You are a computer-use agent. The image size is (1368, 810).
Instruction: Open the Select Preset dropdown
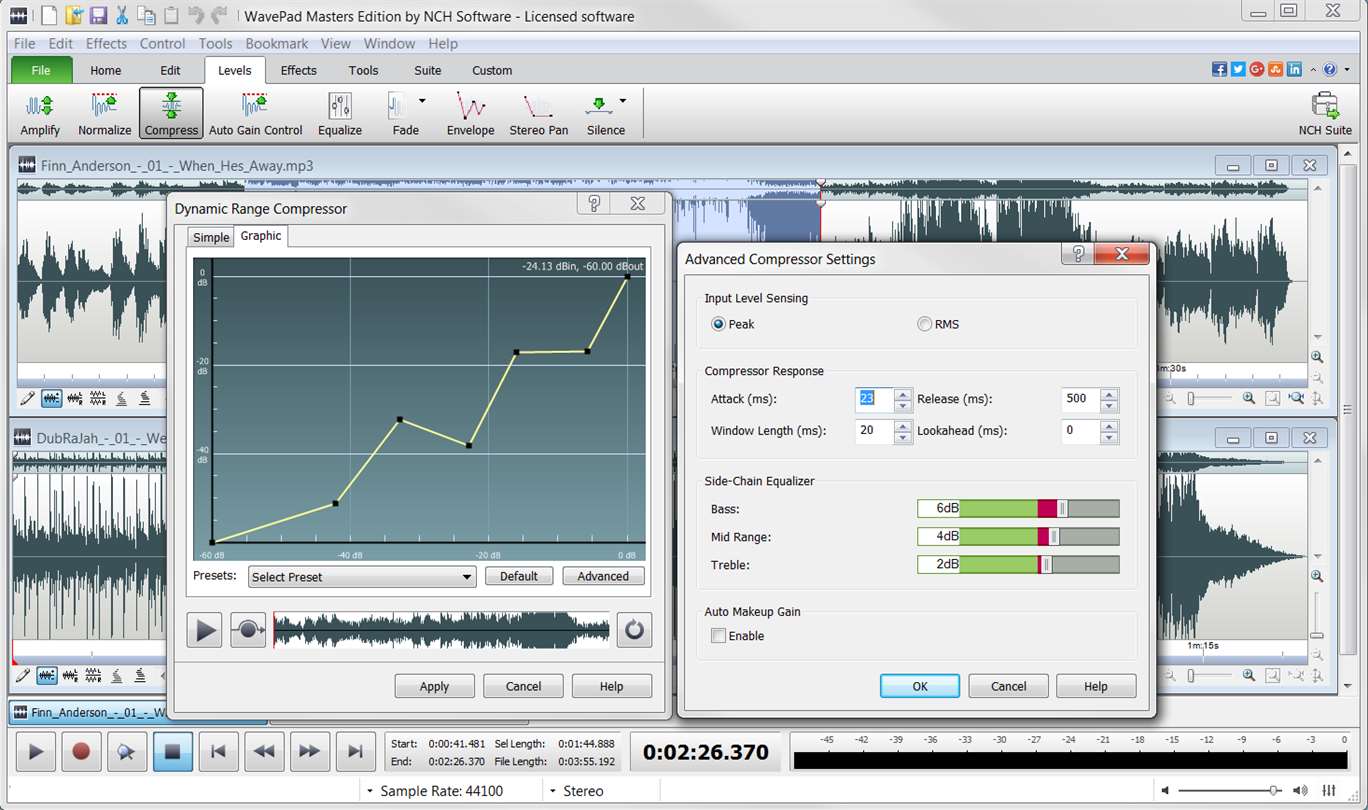tap(361, 577)
